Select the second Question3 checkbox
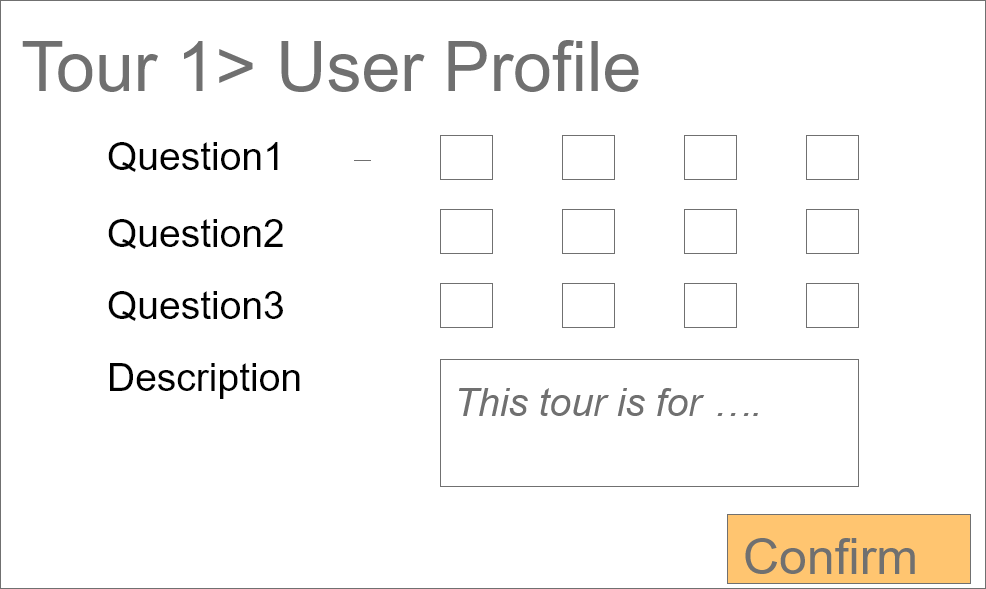 (588, 305)
